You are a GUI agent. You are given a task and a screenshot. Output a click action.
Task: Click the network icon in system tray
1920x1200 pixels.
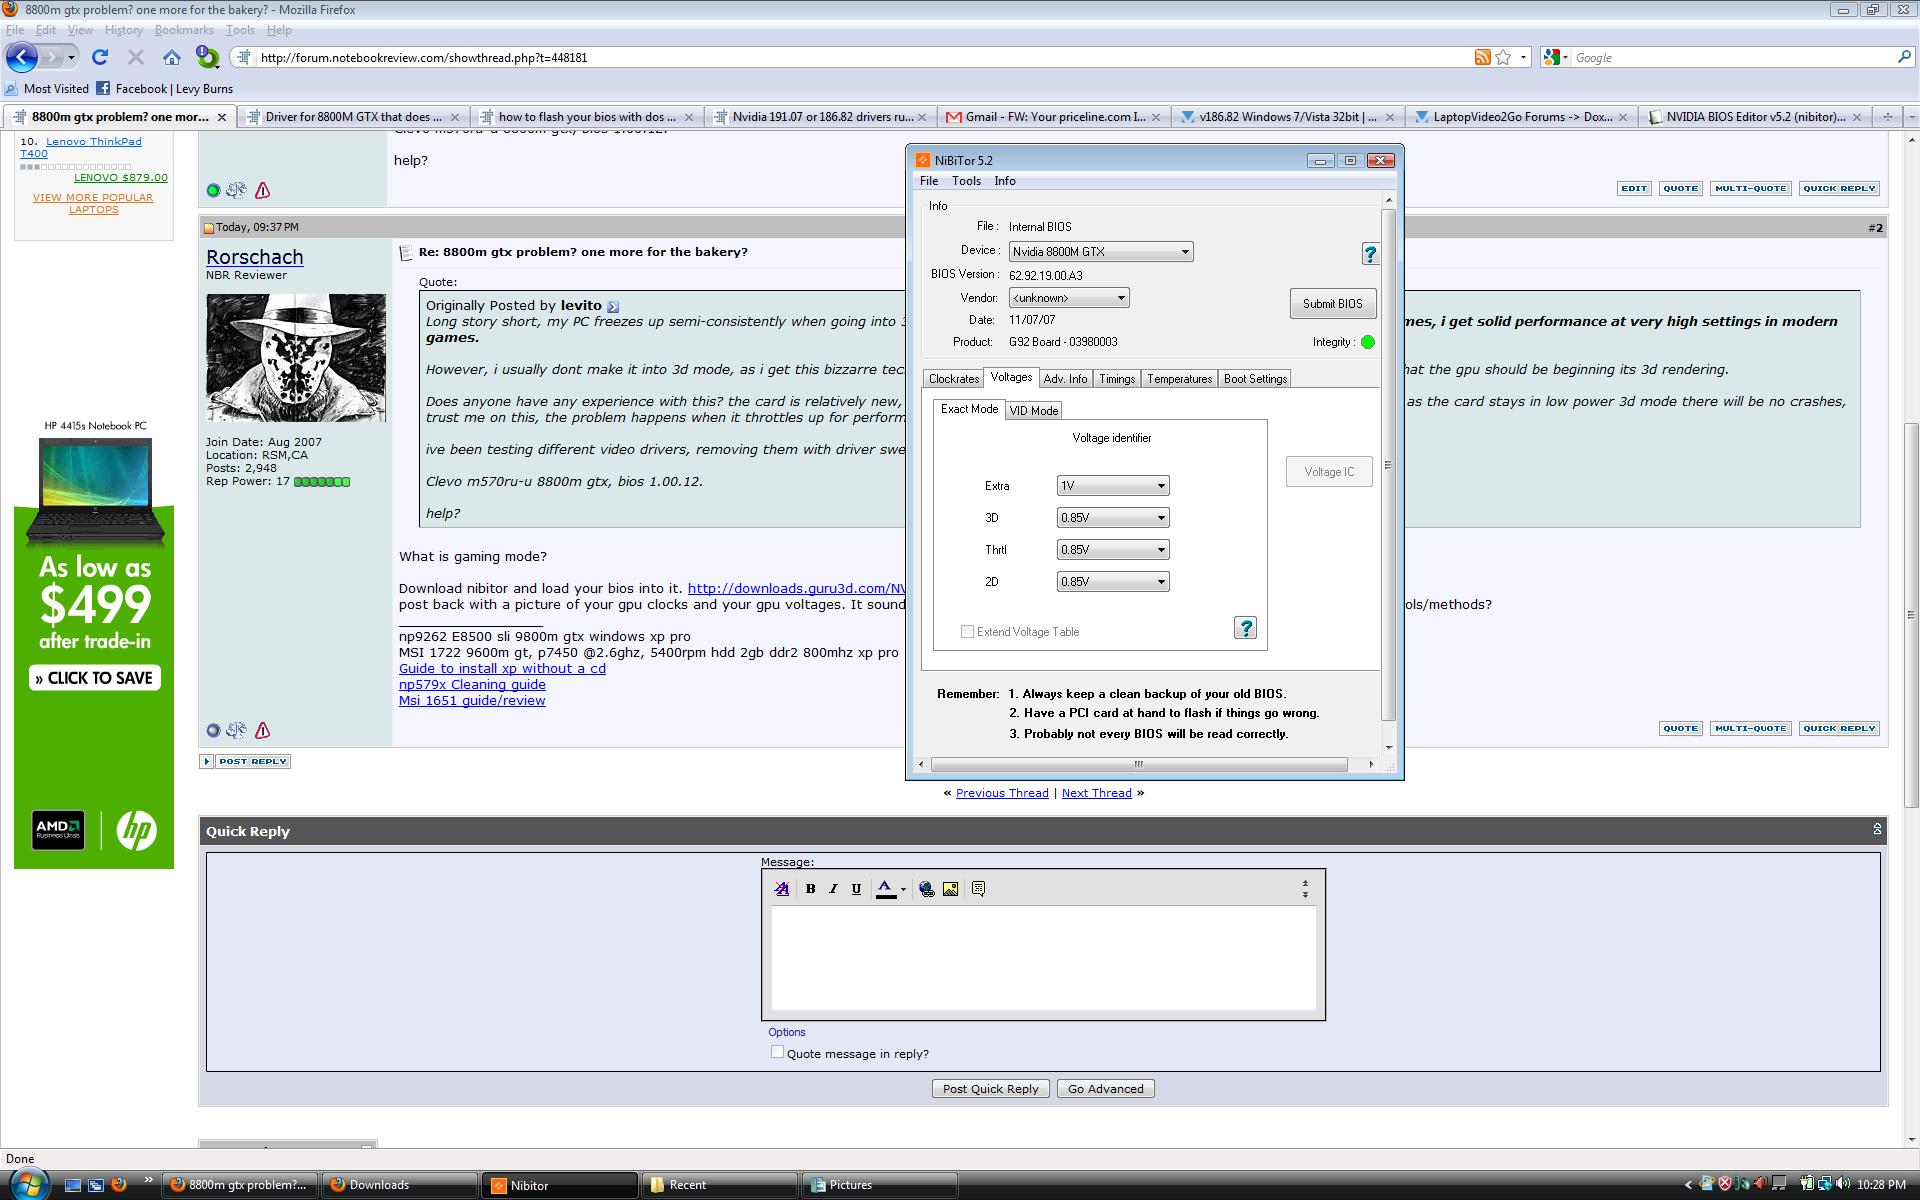(x=1824, y=1185)
